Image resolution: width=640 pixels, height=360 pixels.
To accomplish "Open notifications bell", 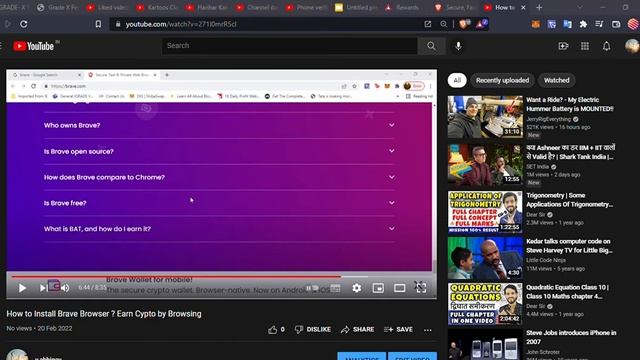I will point(607,46).
